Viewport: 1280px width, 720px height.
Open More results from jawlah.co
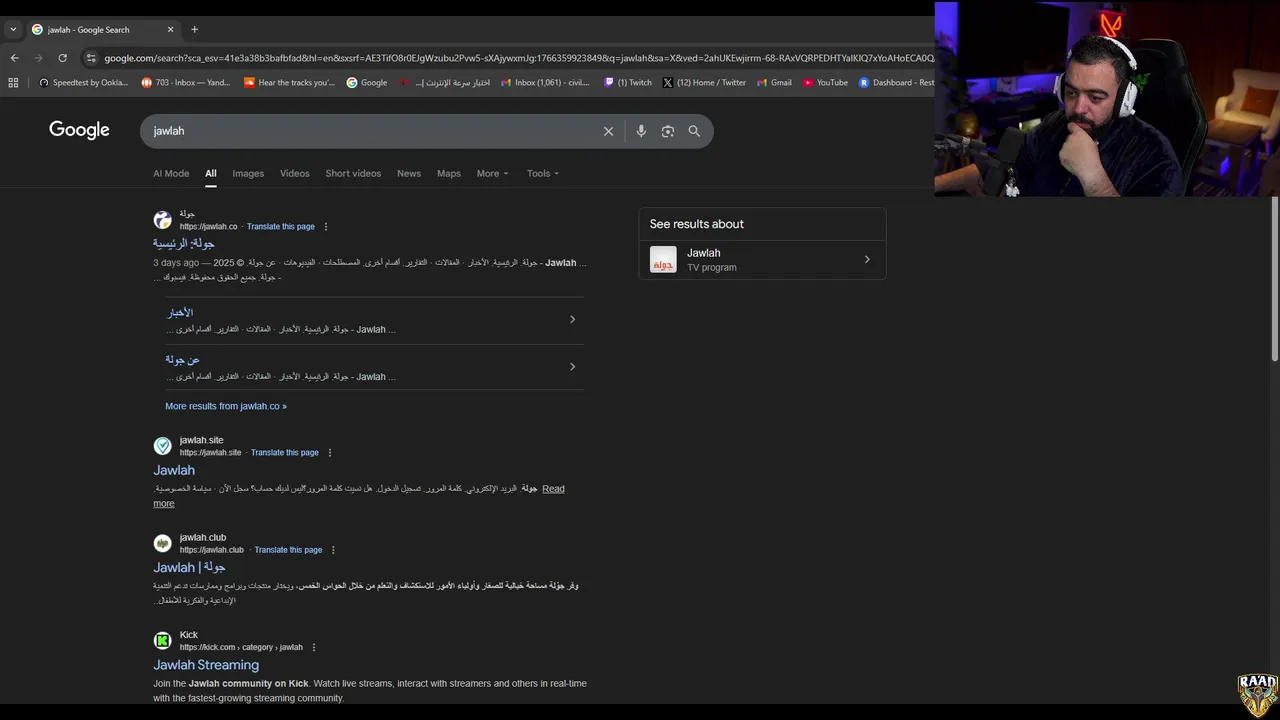(x=226, y=406)
